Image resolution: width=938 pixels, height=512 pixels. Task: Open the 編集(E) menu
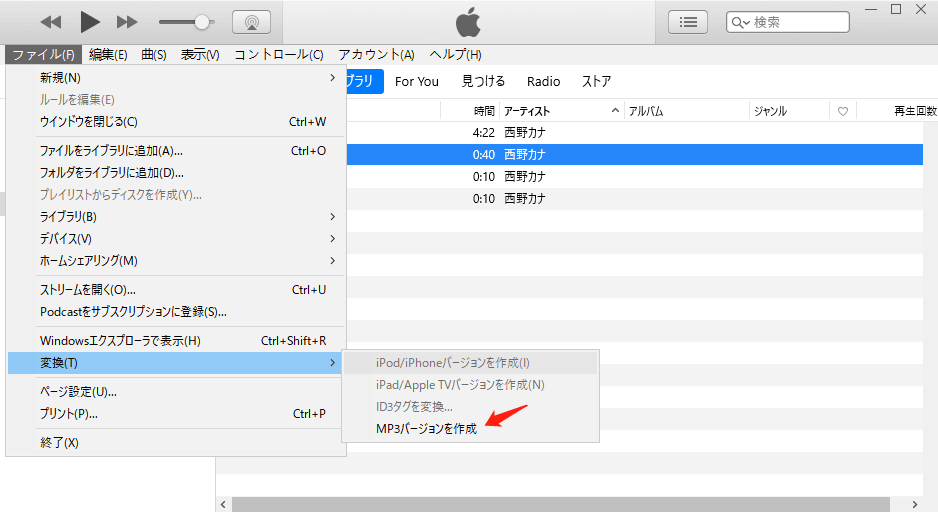[108, 54]
